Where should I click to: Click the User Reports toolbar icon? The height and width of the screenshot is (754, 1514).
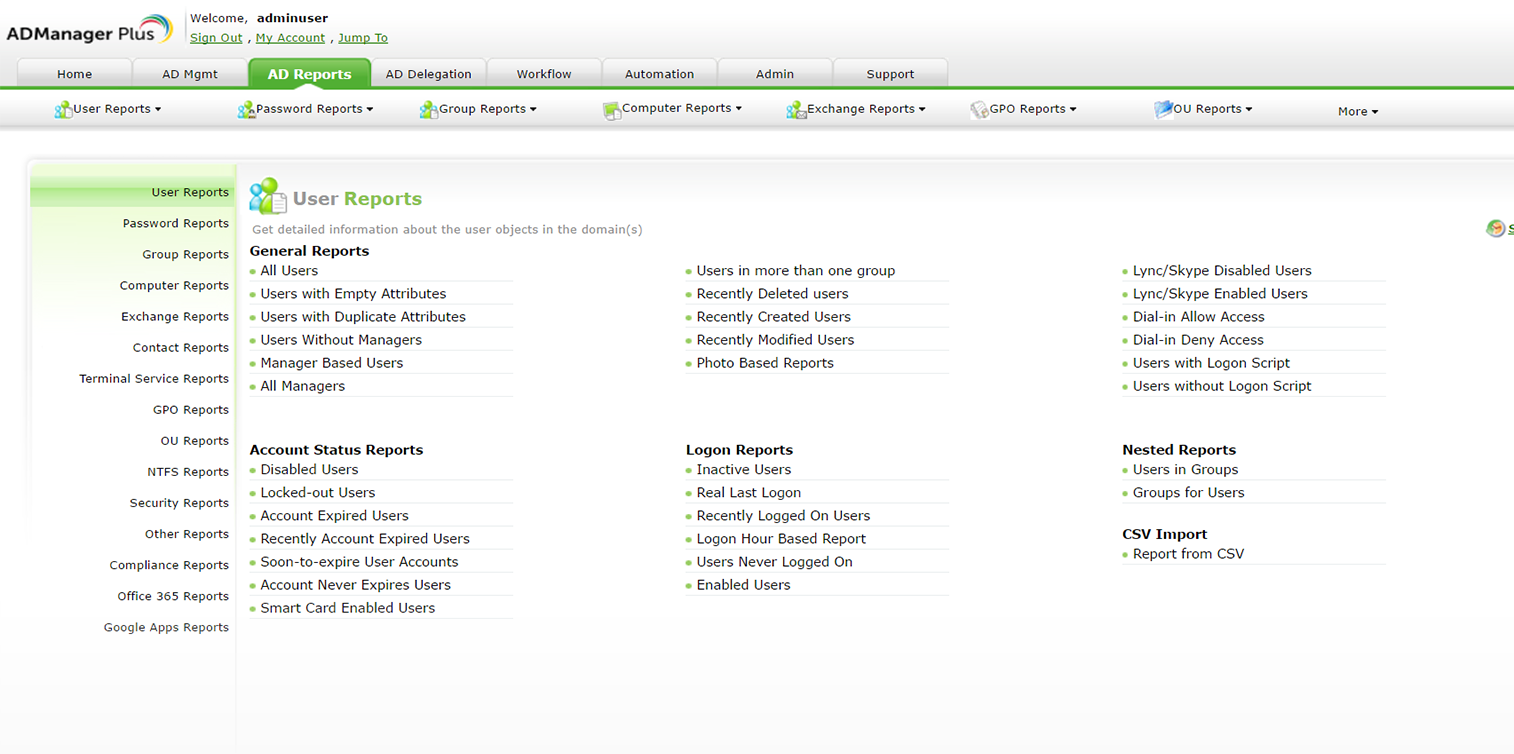(x=63, y=110)
